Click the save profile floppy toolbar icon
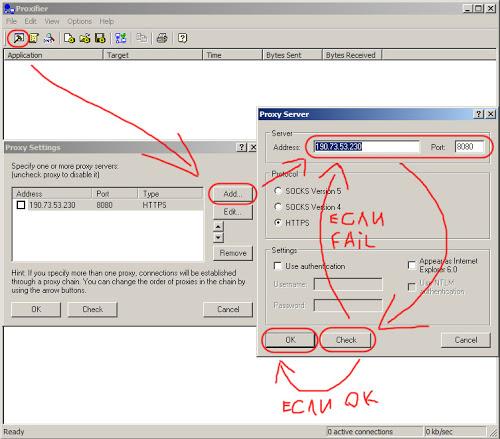The width and height of the screenshot is (500, 439). (100, 38)
